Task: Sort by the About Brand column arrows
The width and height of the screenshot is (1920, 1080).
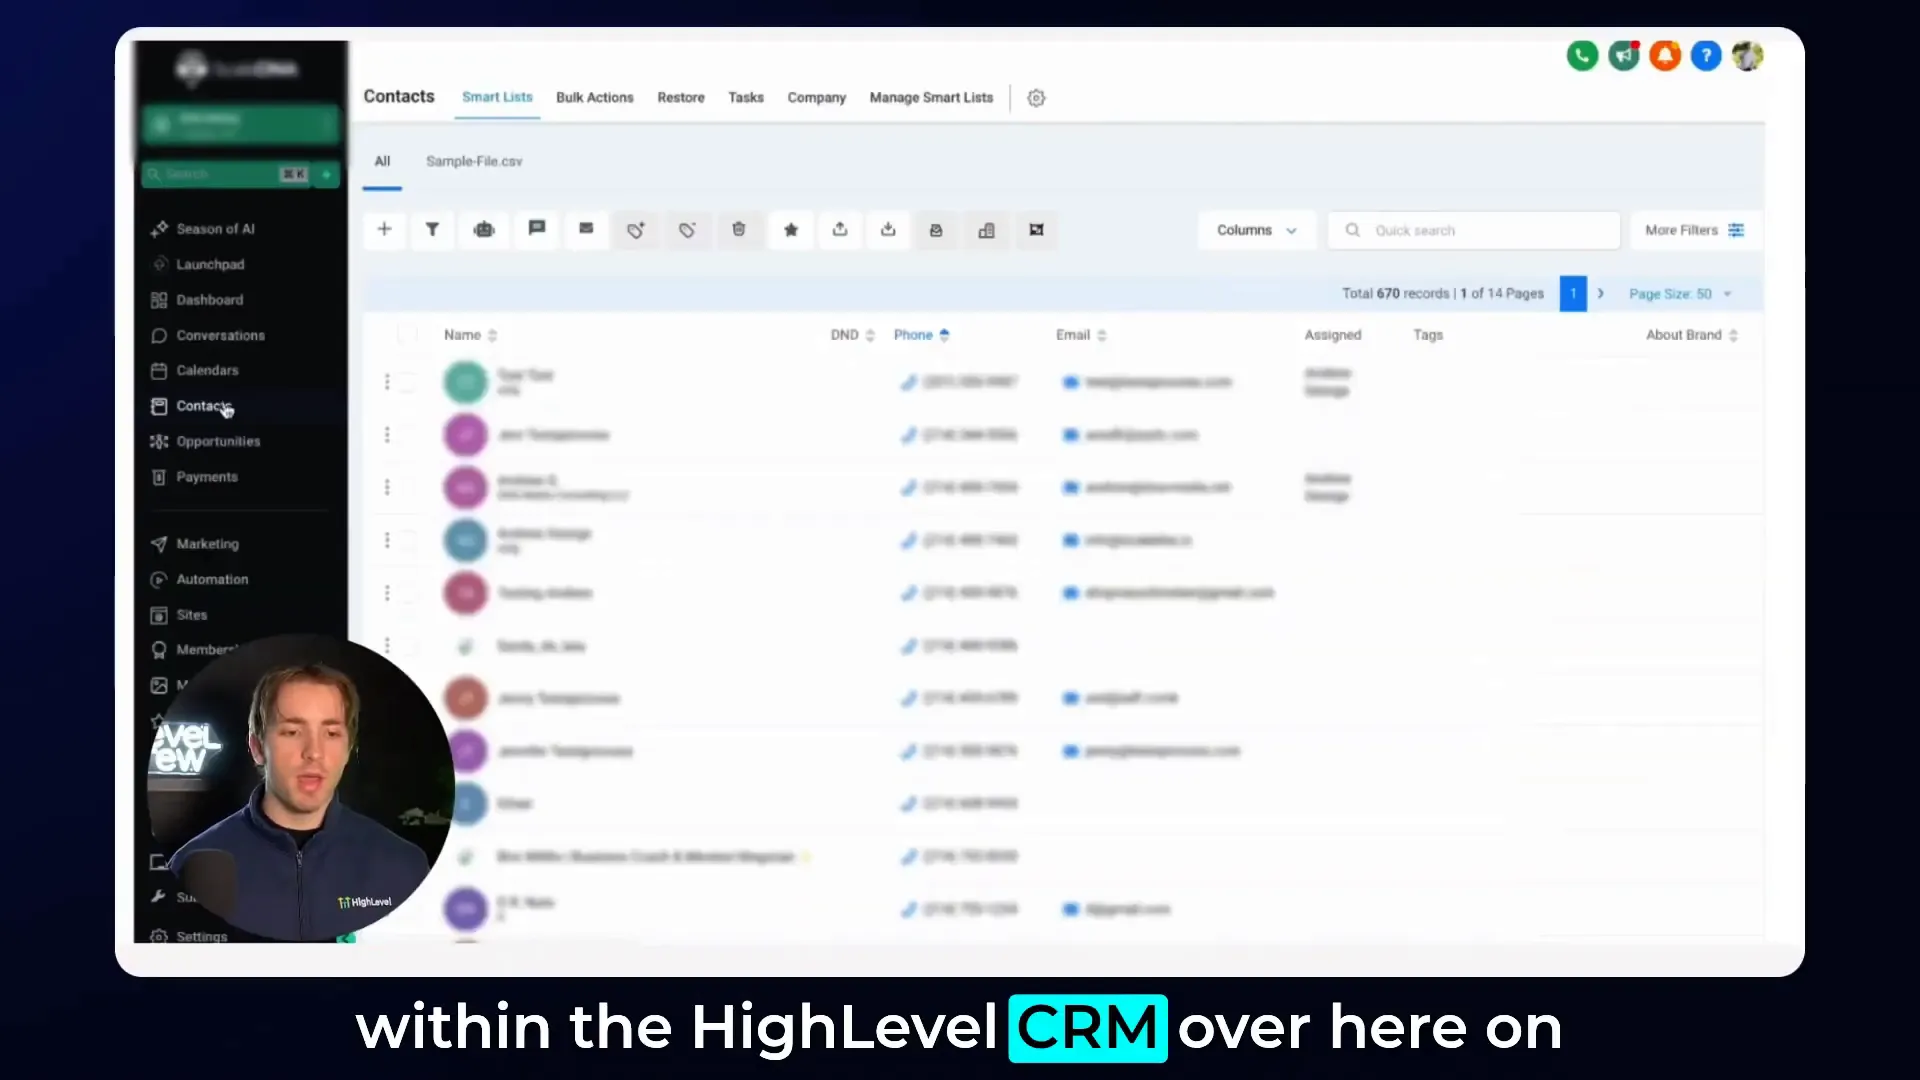Action: coord(1733,335)
